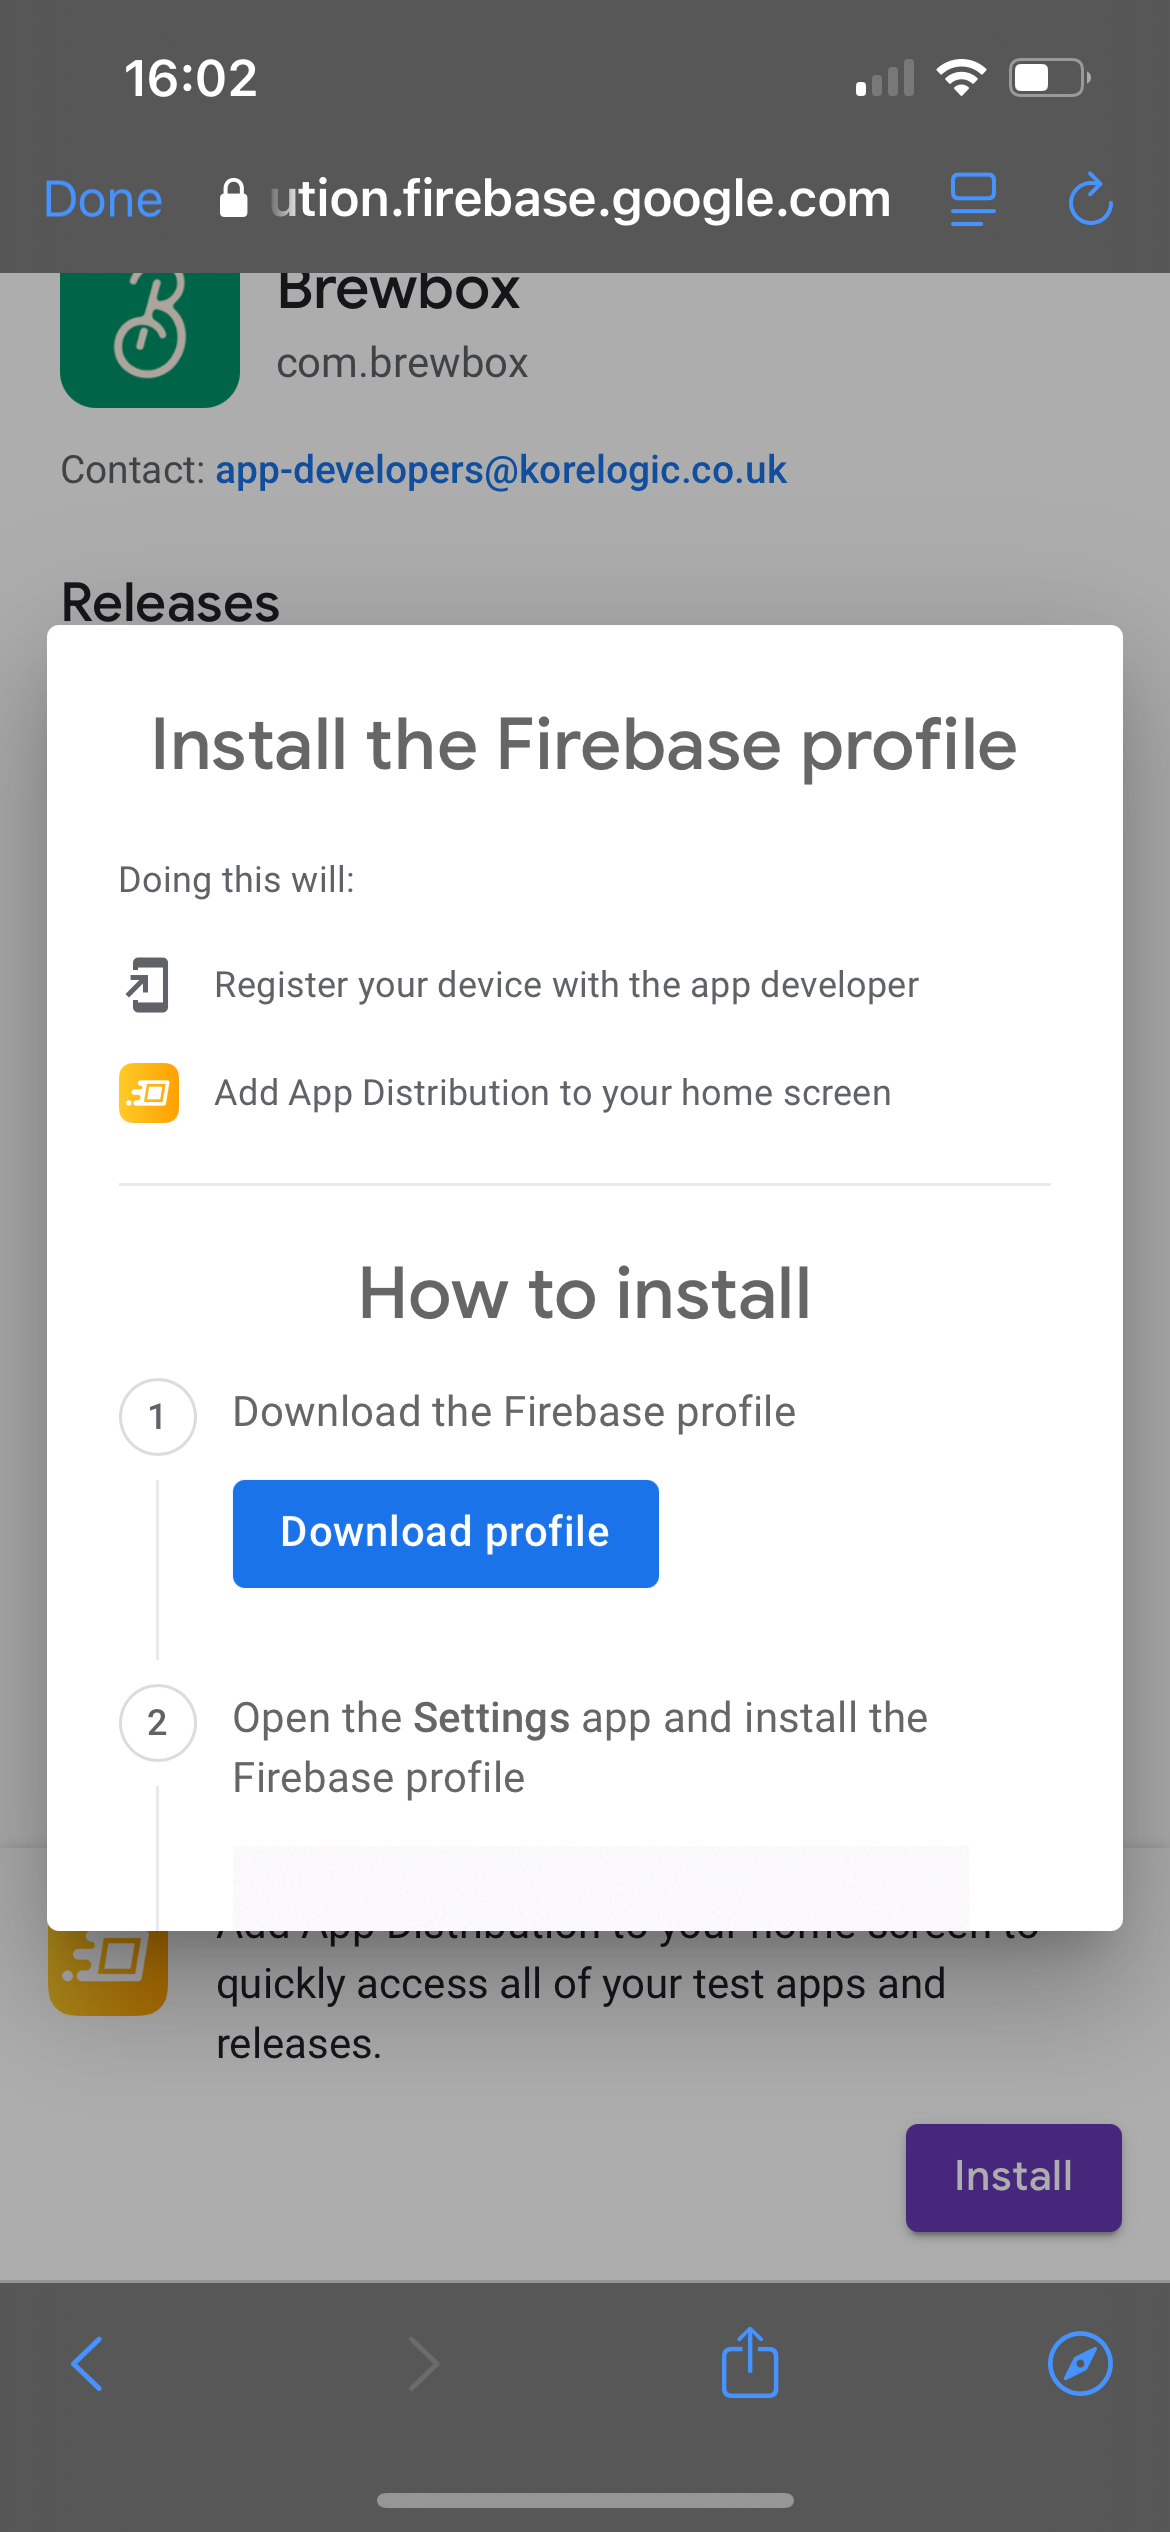Tap the battery indicator in status bar
Screen dimensions: 1170x2532
pyautogui.click(x=1049, y=77)
